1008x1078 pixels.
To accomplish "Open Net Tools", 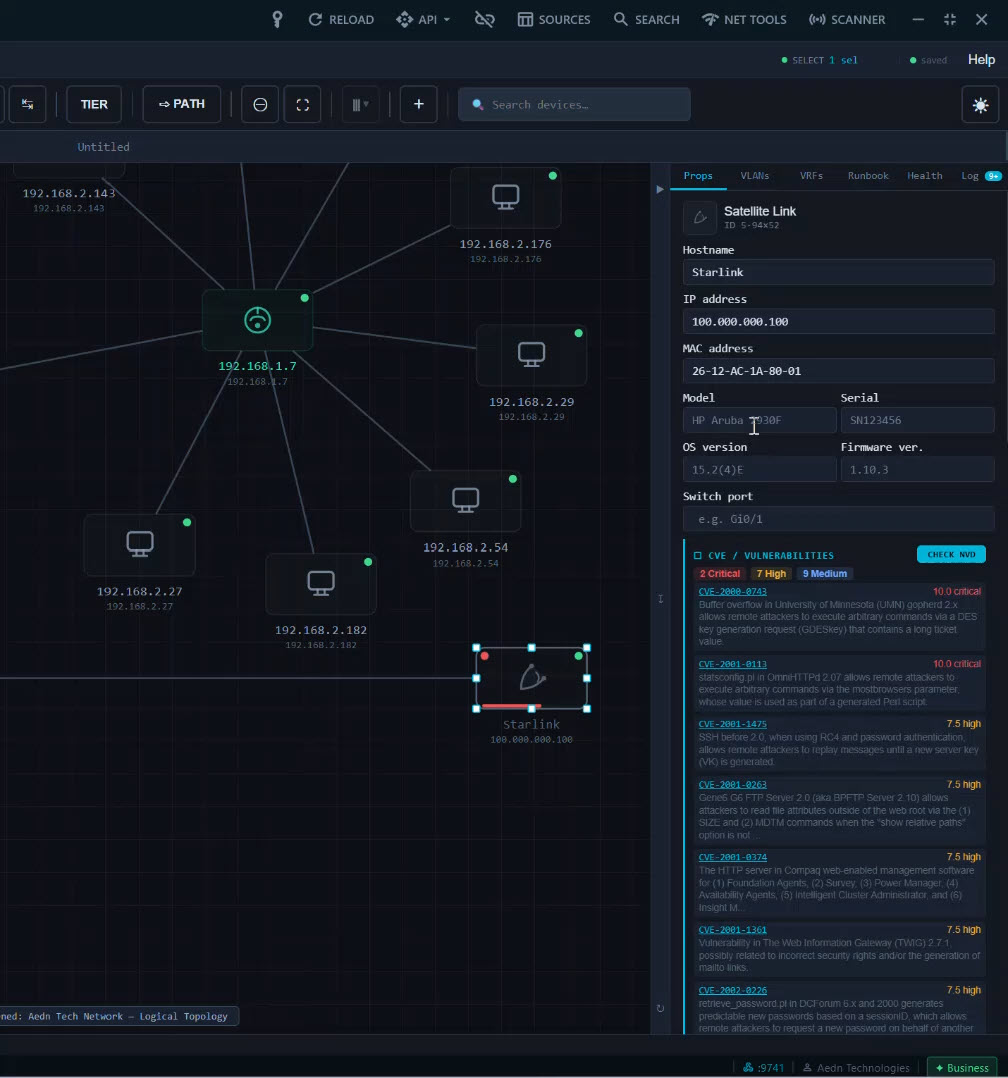I will (x=744, y=19).
